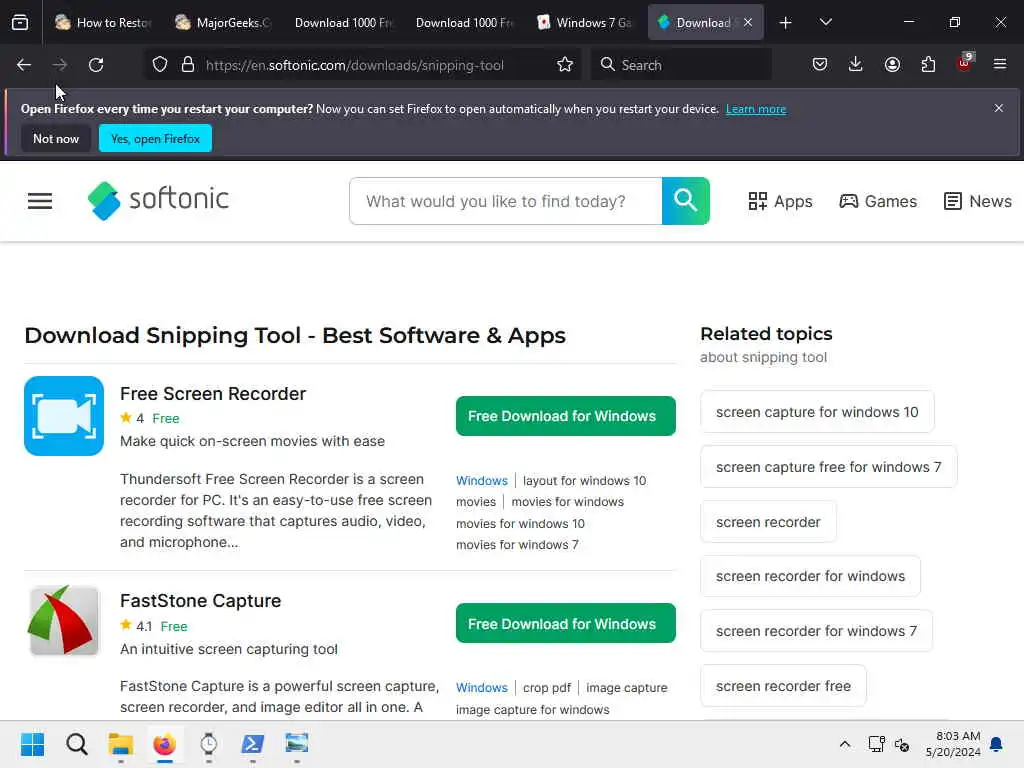The height and width of the screenshot is (768, 1024).
Task: Open the taskbar clock and date
Action: (x=953, y=744)
